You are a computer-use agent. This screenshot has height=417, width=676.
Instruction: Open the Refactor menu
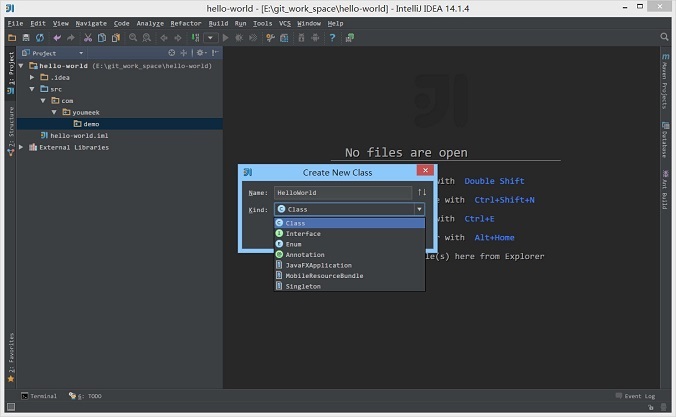click(x=185, y=23)
